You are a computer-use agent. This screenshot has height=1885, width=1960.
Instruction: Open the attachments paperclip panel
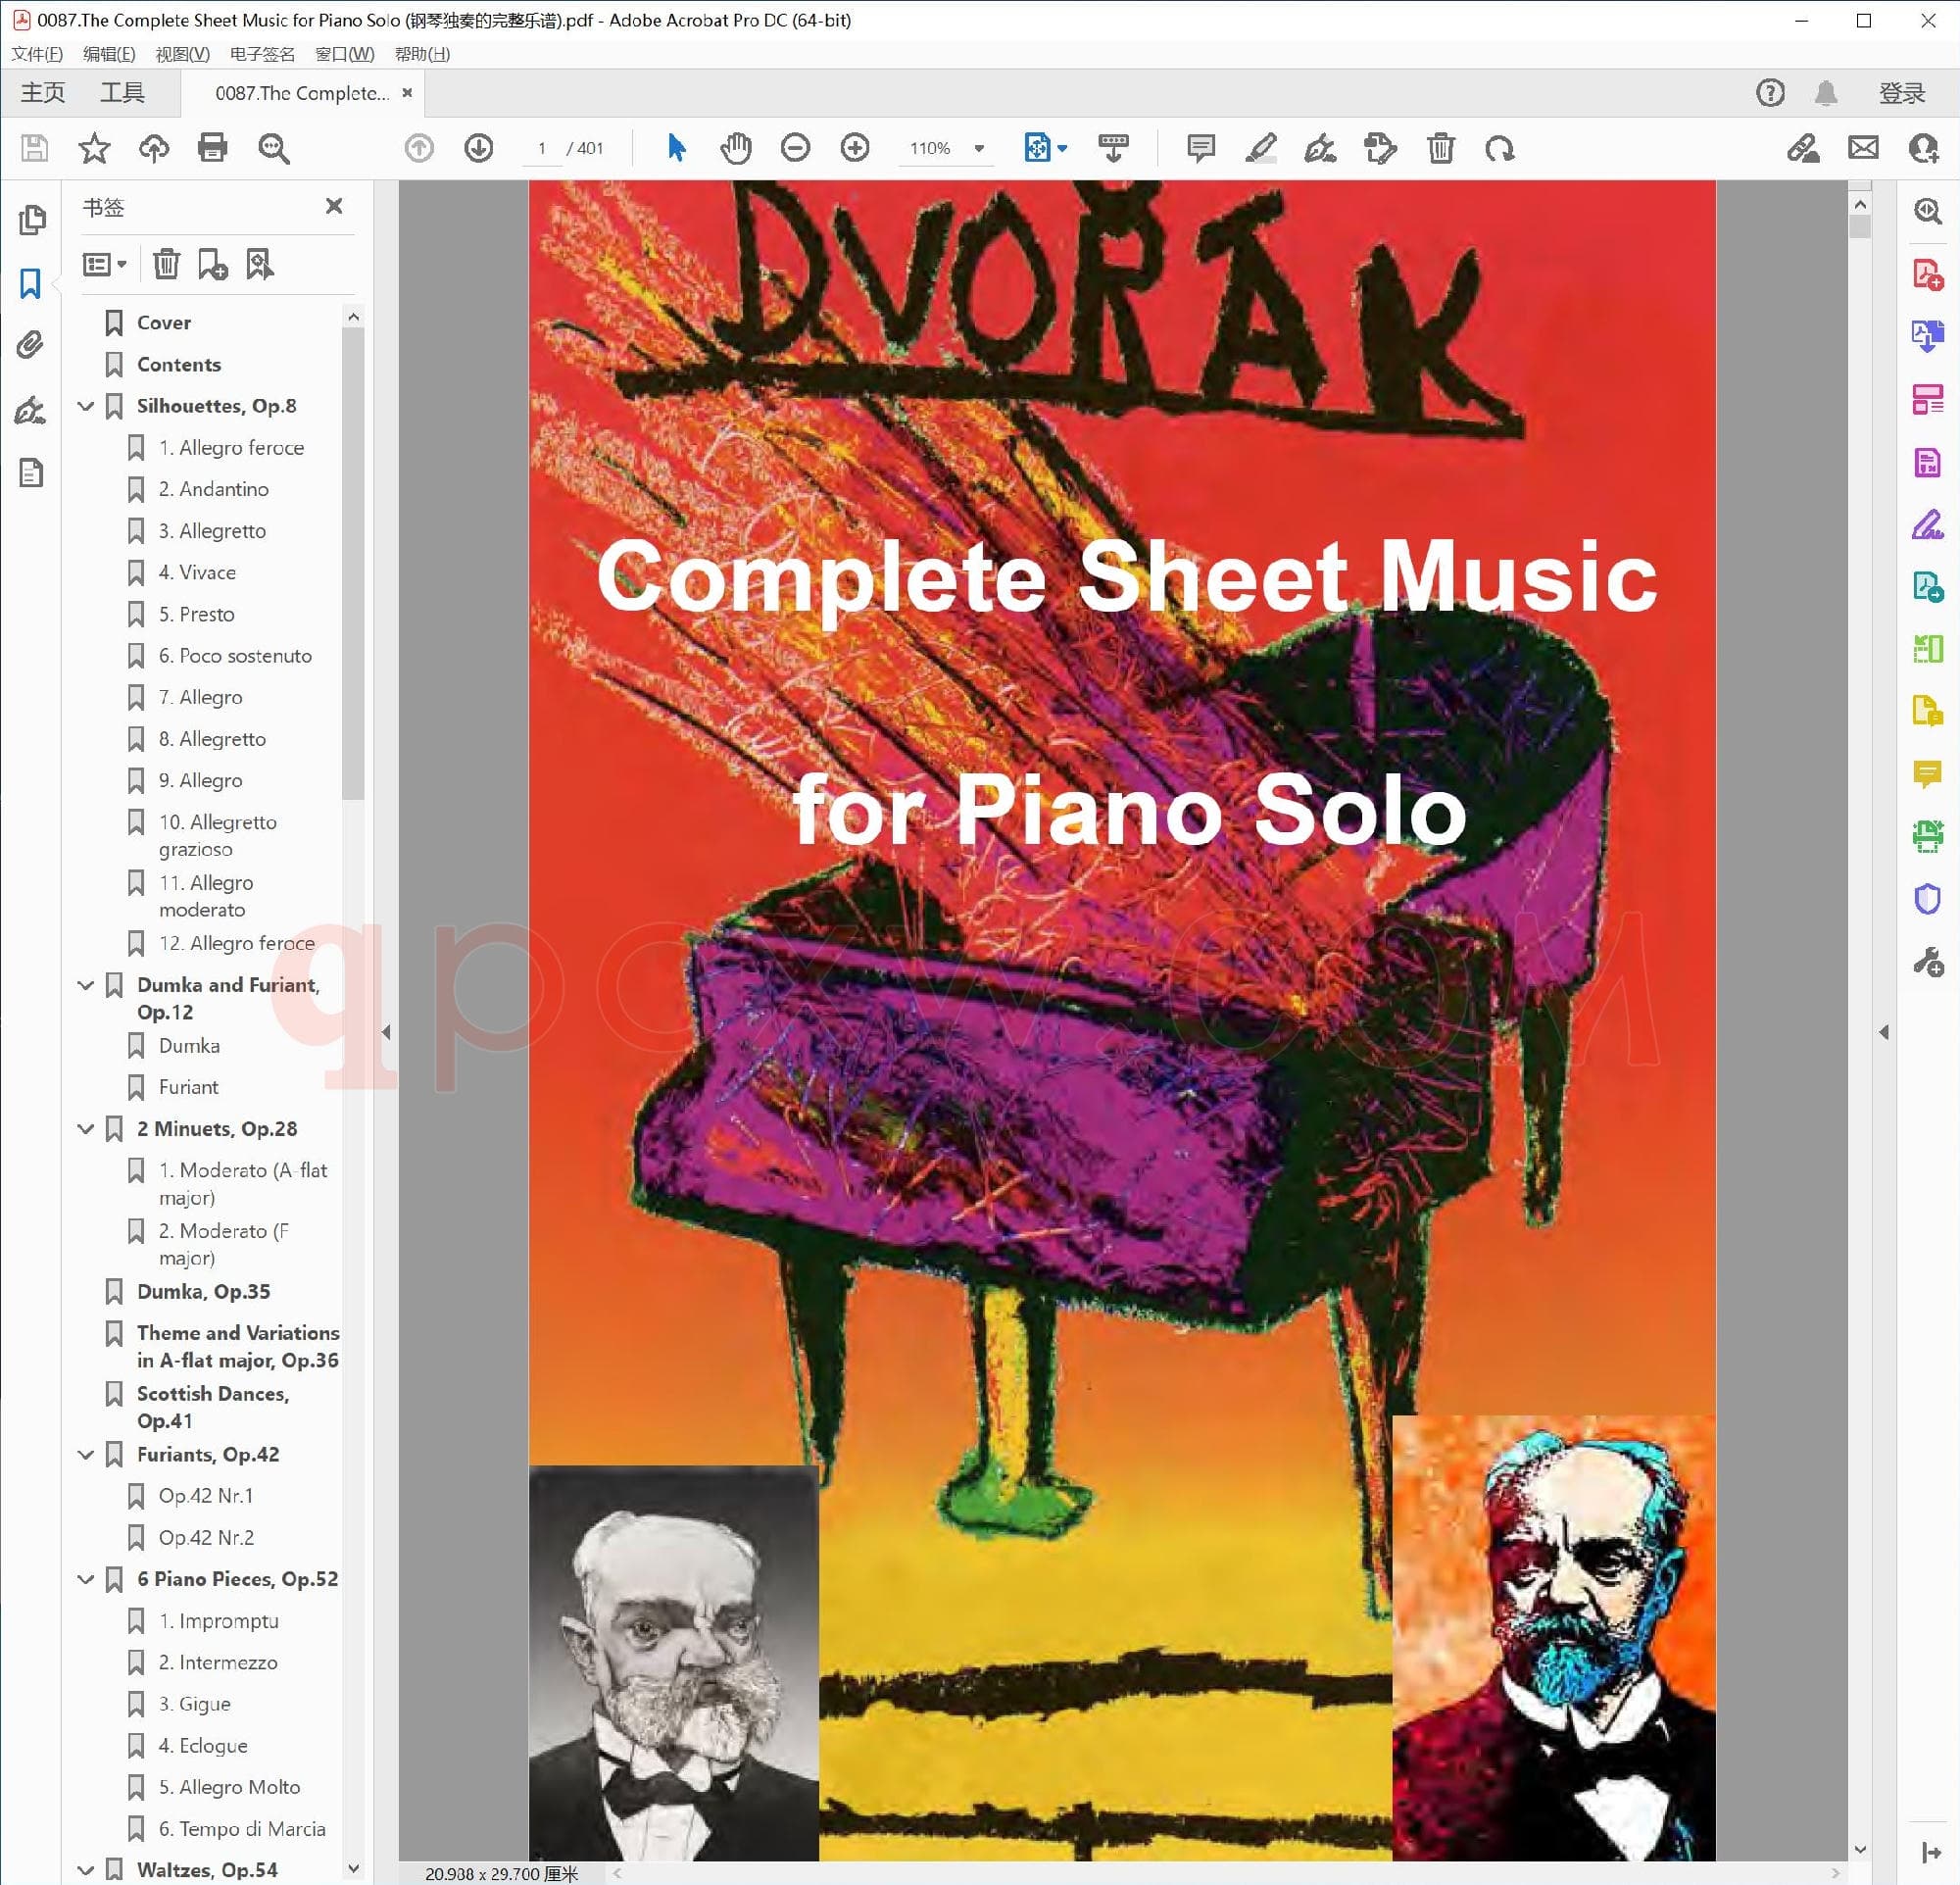pos(31,346)
